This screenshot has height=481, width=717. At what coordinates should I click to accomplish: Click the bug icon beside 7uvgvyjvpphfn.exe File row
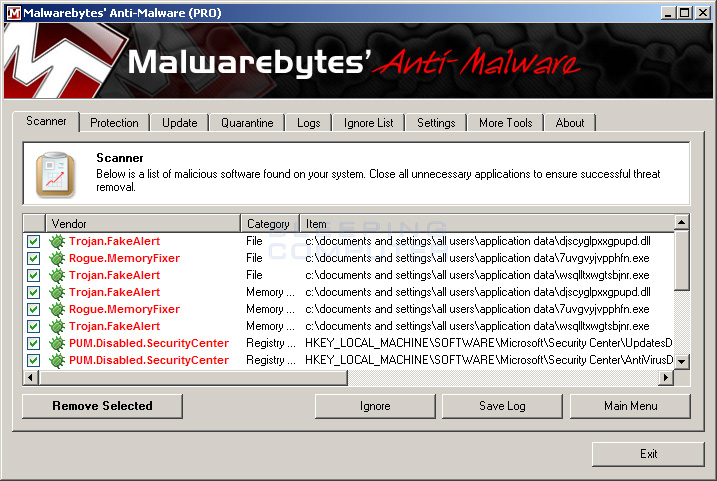(x=57, y=258)
